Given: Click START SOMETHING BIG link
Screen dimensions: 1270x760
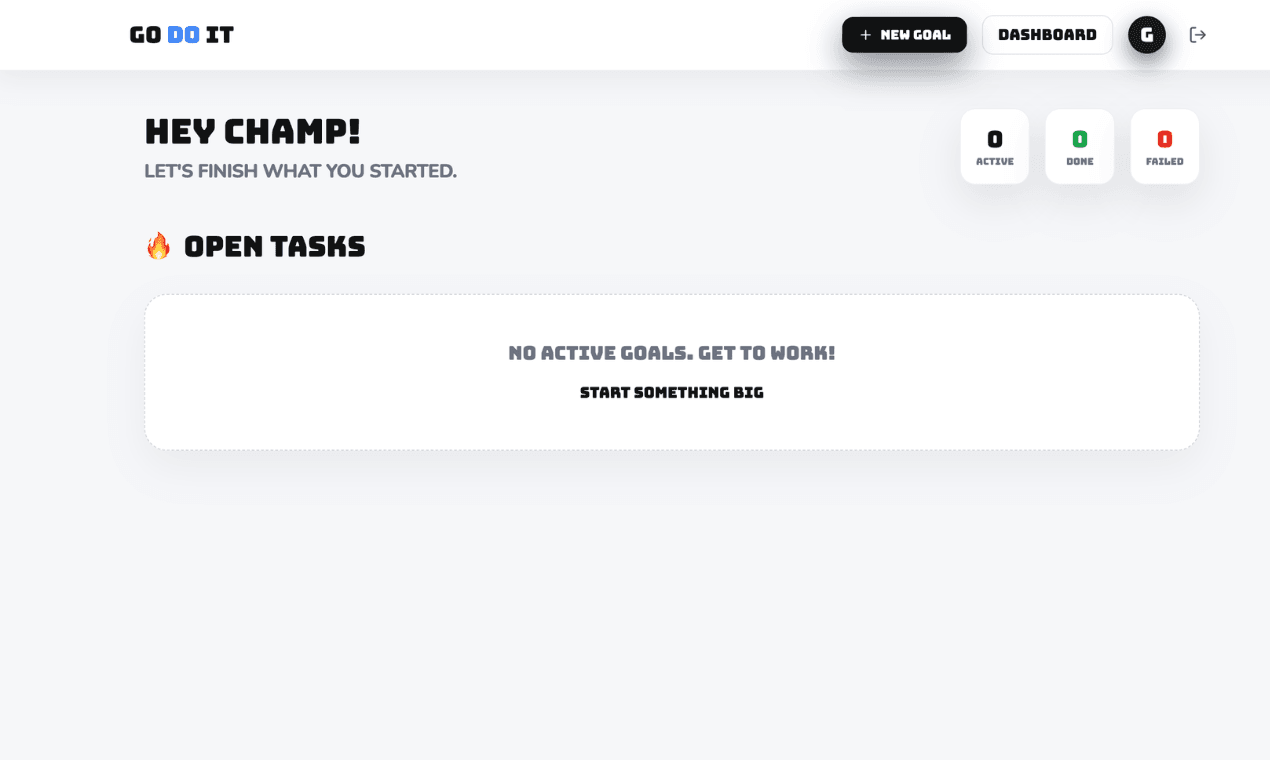Looking at the screenshot, I should click(x=671, y=392).
